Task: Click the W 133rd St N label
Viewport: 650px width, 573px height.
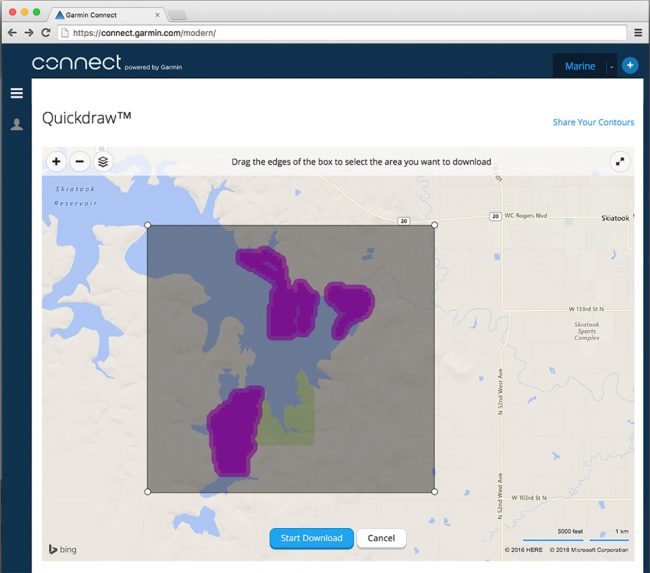Action: coord(586,309)
